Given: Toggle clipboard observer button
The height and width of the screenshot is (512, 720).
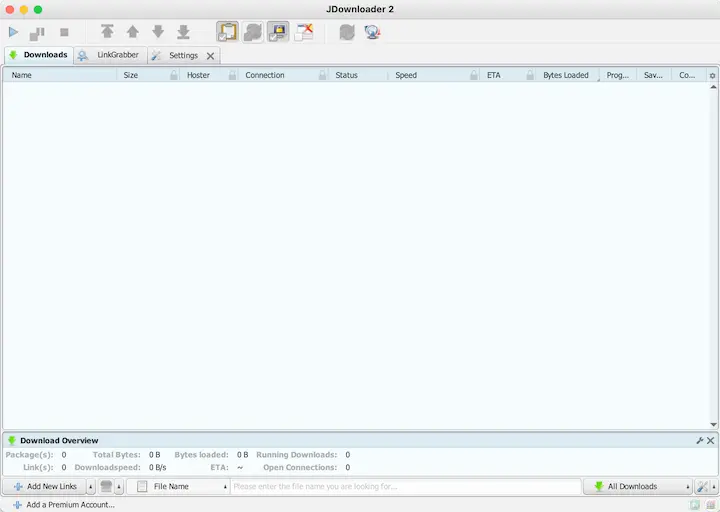Looking at the screenshot, I should click(x=227, y=32).
